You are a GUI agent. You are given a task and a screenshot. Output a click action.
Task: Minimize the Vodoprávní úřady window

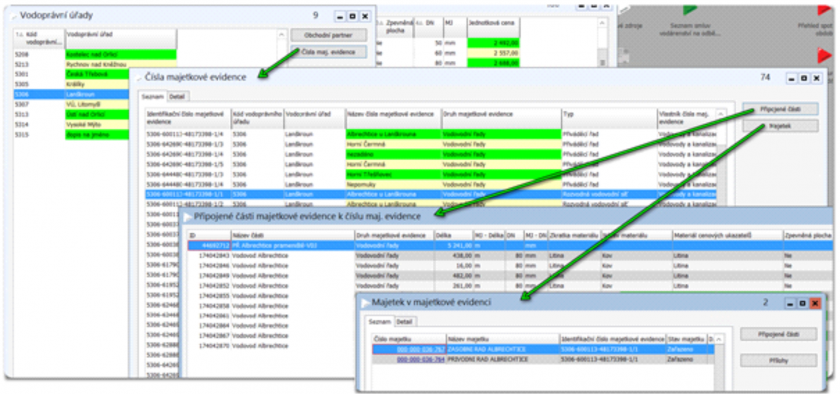pyautogui.click(x=340, y=16)
